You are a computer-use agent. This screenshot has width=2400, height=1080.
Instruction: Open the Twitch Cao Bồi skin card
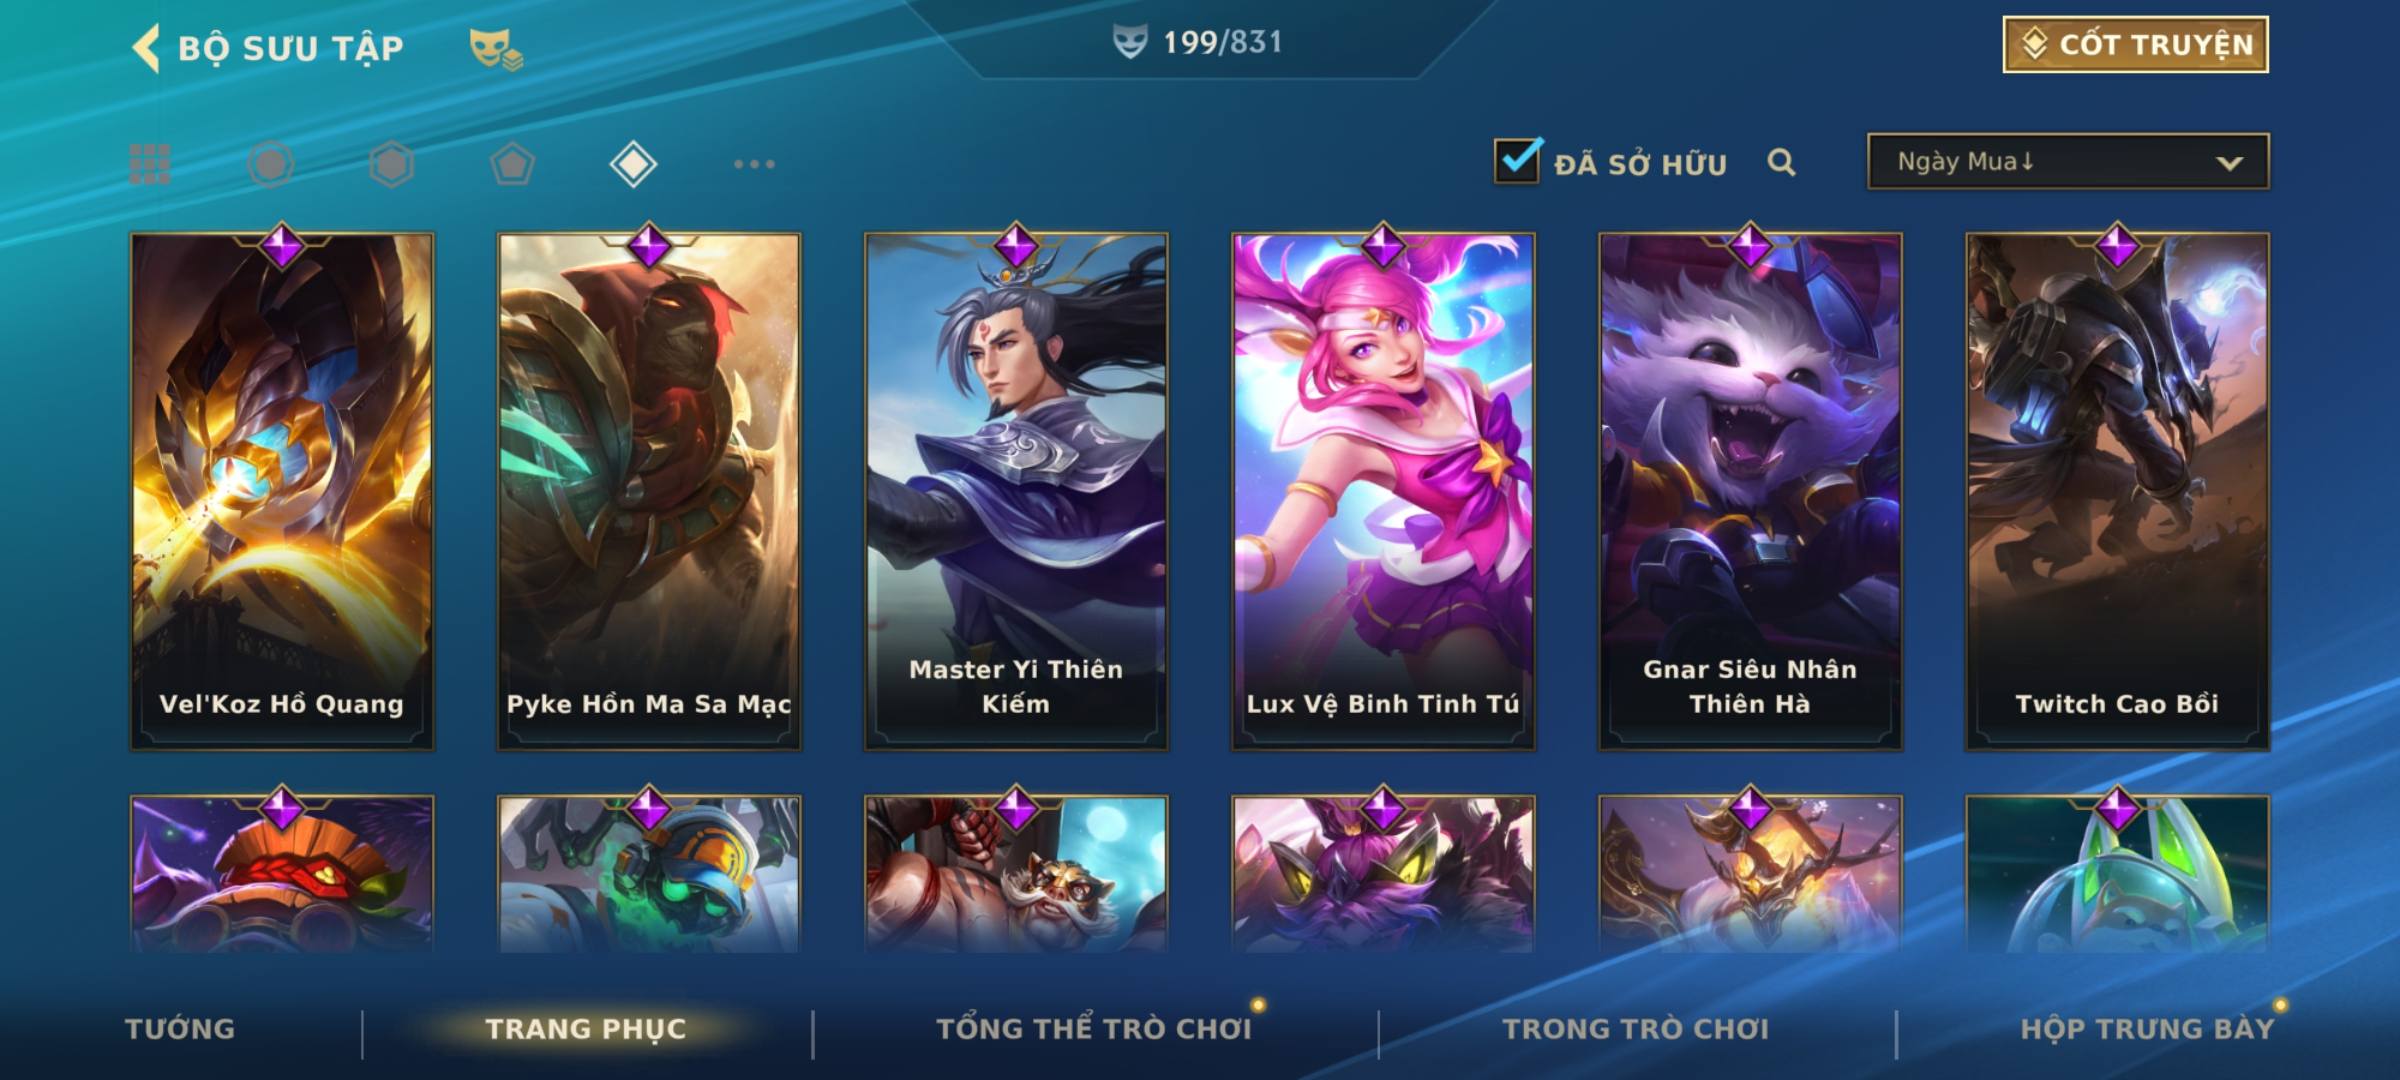coord(2117,491)
